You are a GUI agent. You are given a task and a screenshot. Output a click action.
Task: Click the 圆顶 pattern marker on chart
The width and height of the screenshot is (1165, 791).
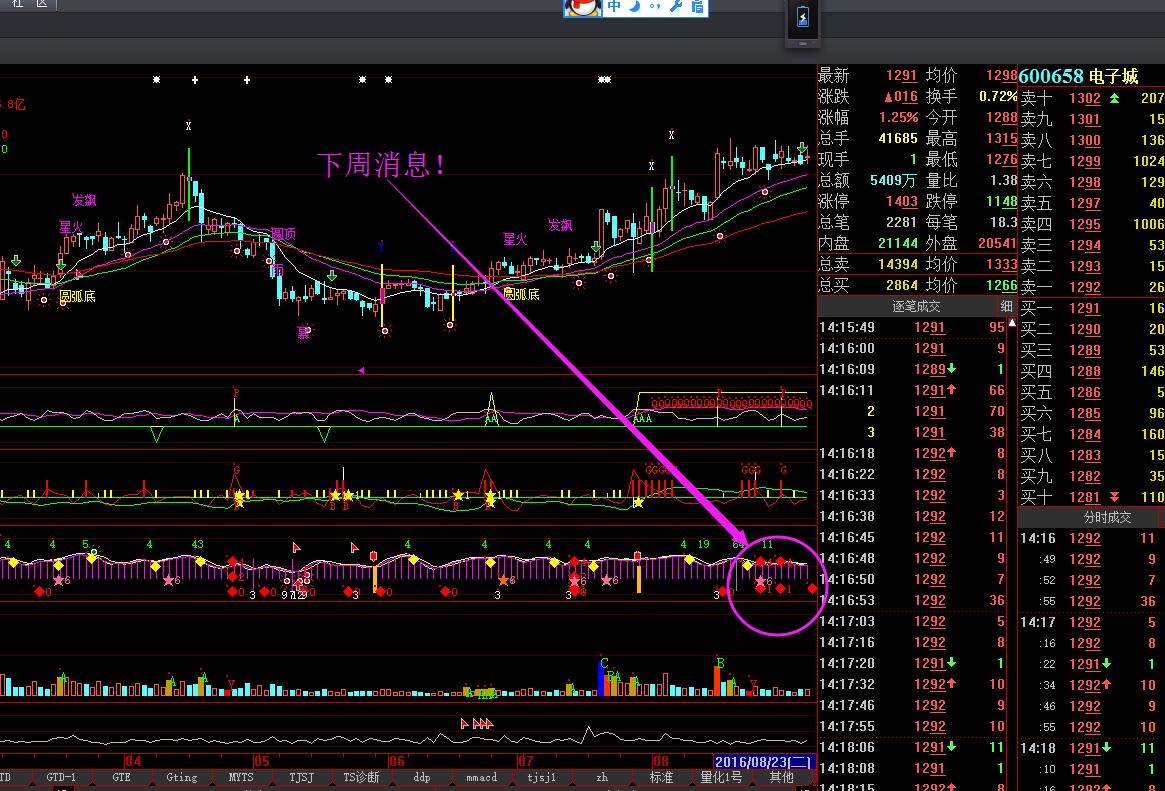[283, 234]
